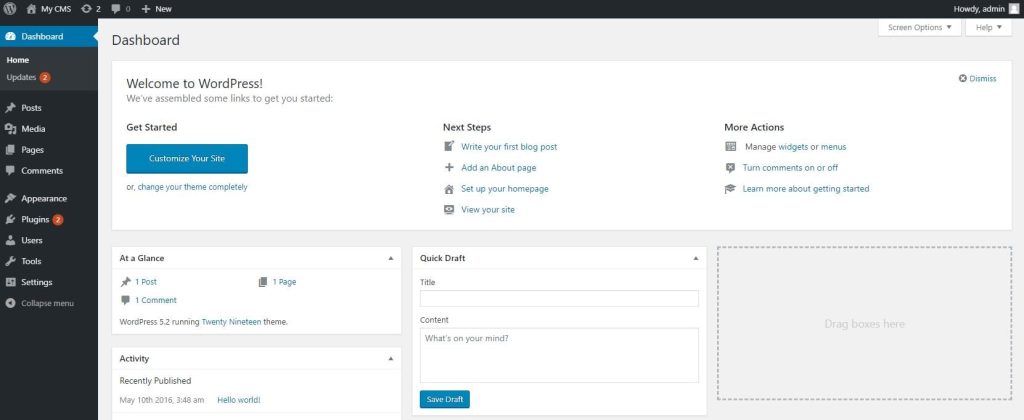This screenshot has width=1024, height=420.
Task: Click the Save Draft button
Action: 444,399
